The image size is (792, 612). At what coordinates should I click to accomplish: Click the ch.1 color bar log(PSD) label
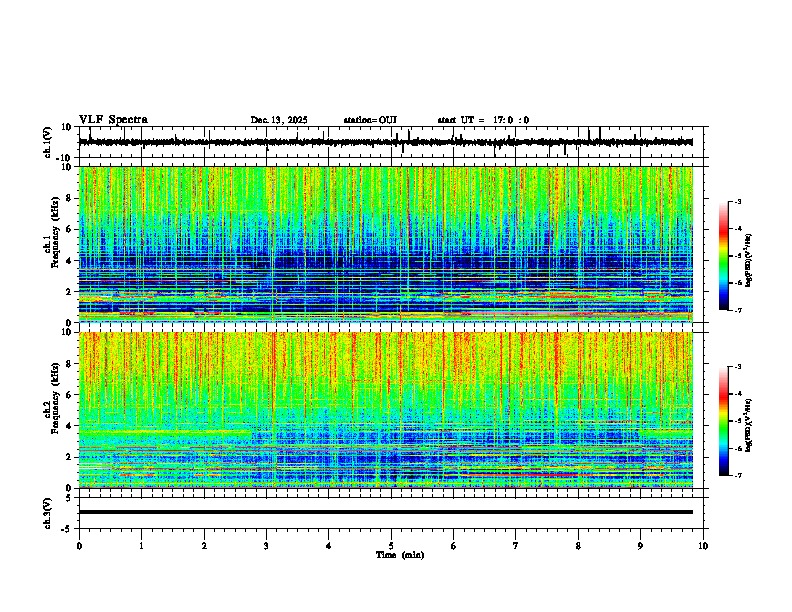[x=750, y=261]
